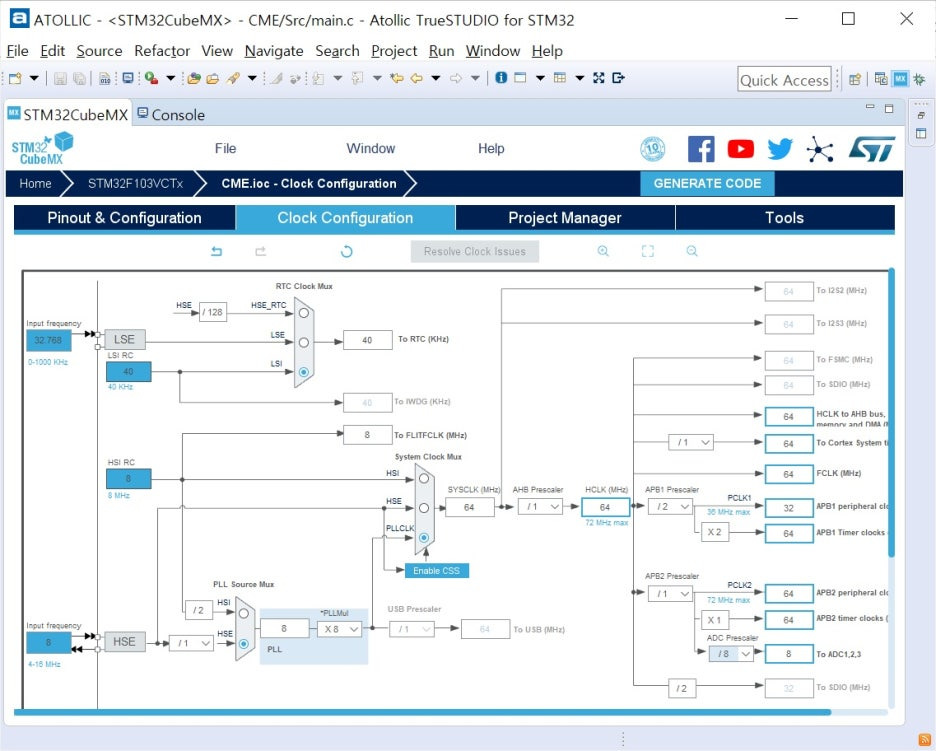
Task: Open the HSE /1 prescaler dropdown
Action: point(192,643)
